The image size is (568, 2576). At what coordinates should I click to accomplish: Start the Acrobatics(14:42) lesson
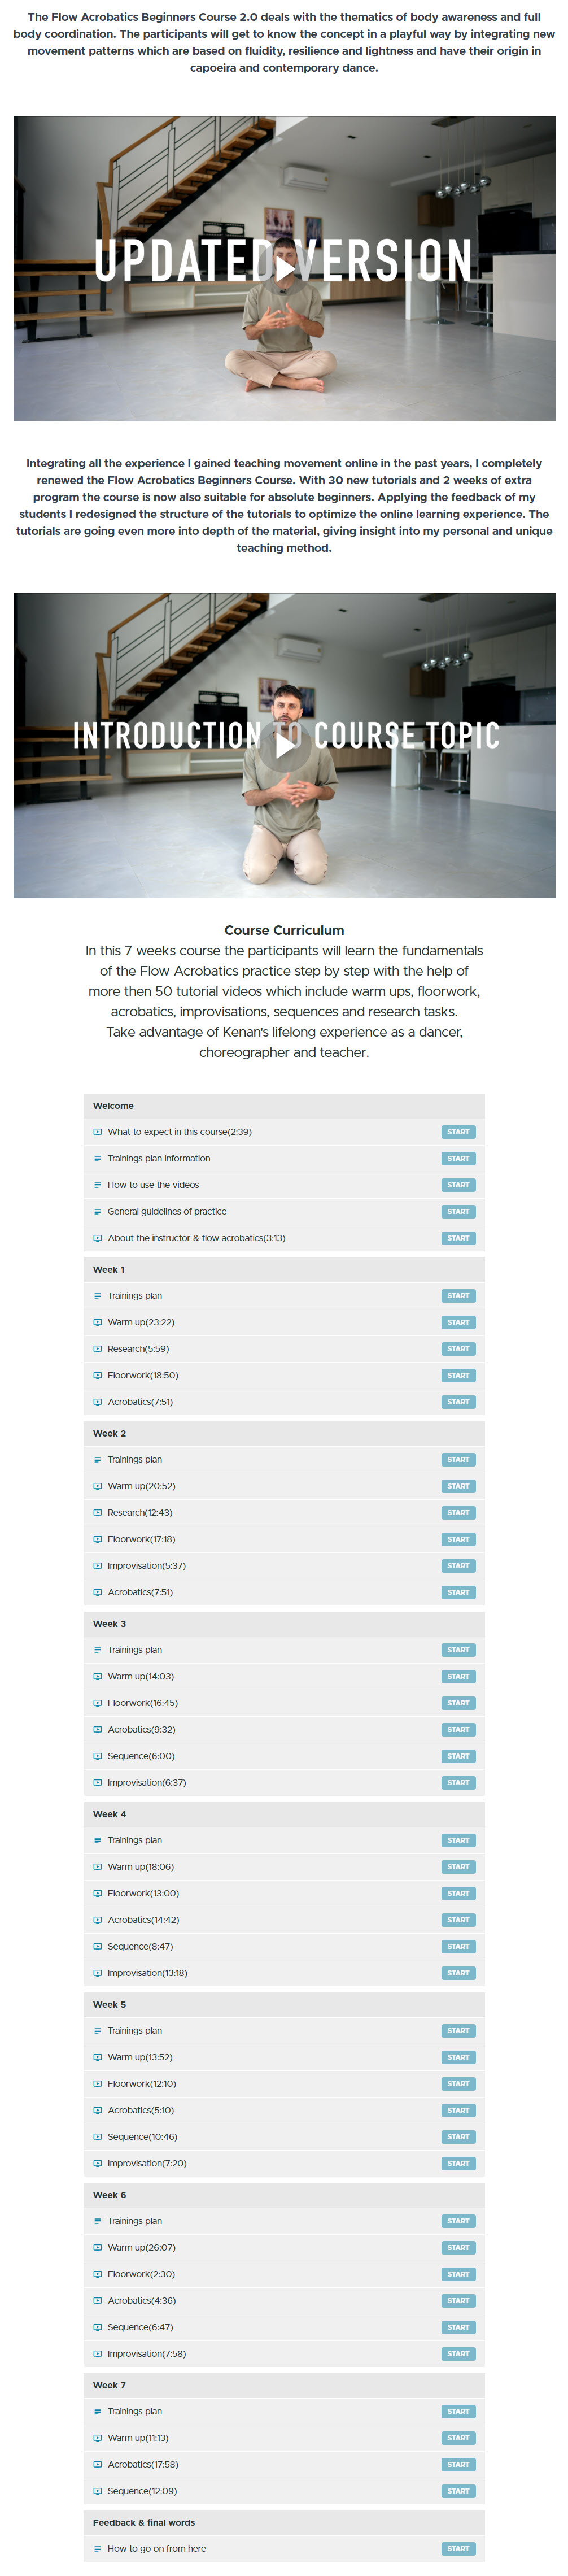[x=458, y=1920]
